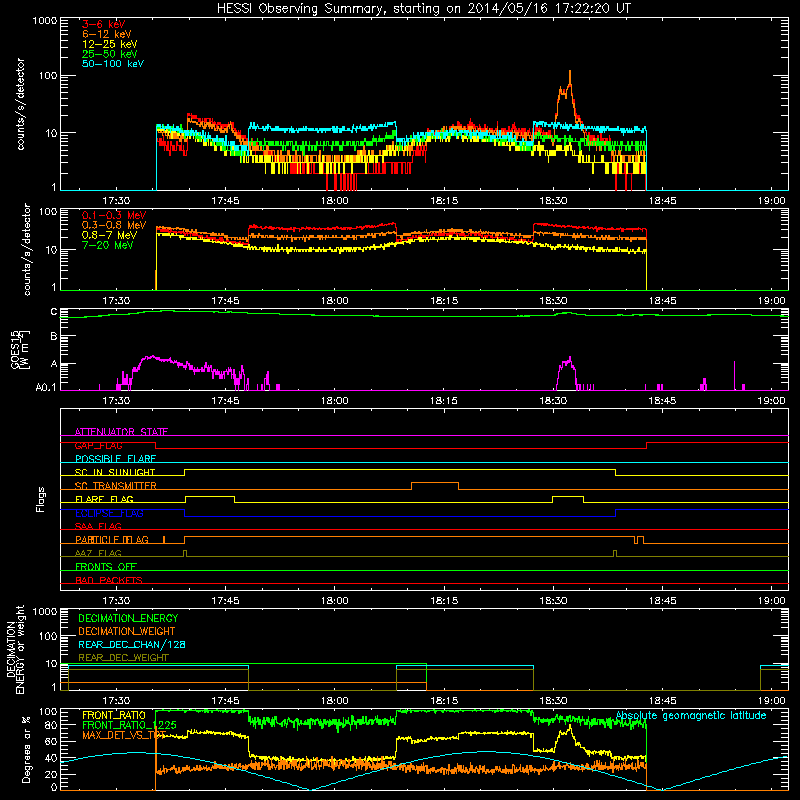This screenshot has width=800, height=800.
Task: Click the GAP_FLAG label
Action: (x=98, y=445)
